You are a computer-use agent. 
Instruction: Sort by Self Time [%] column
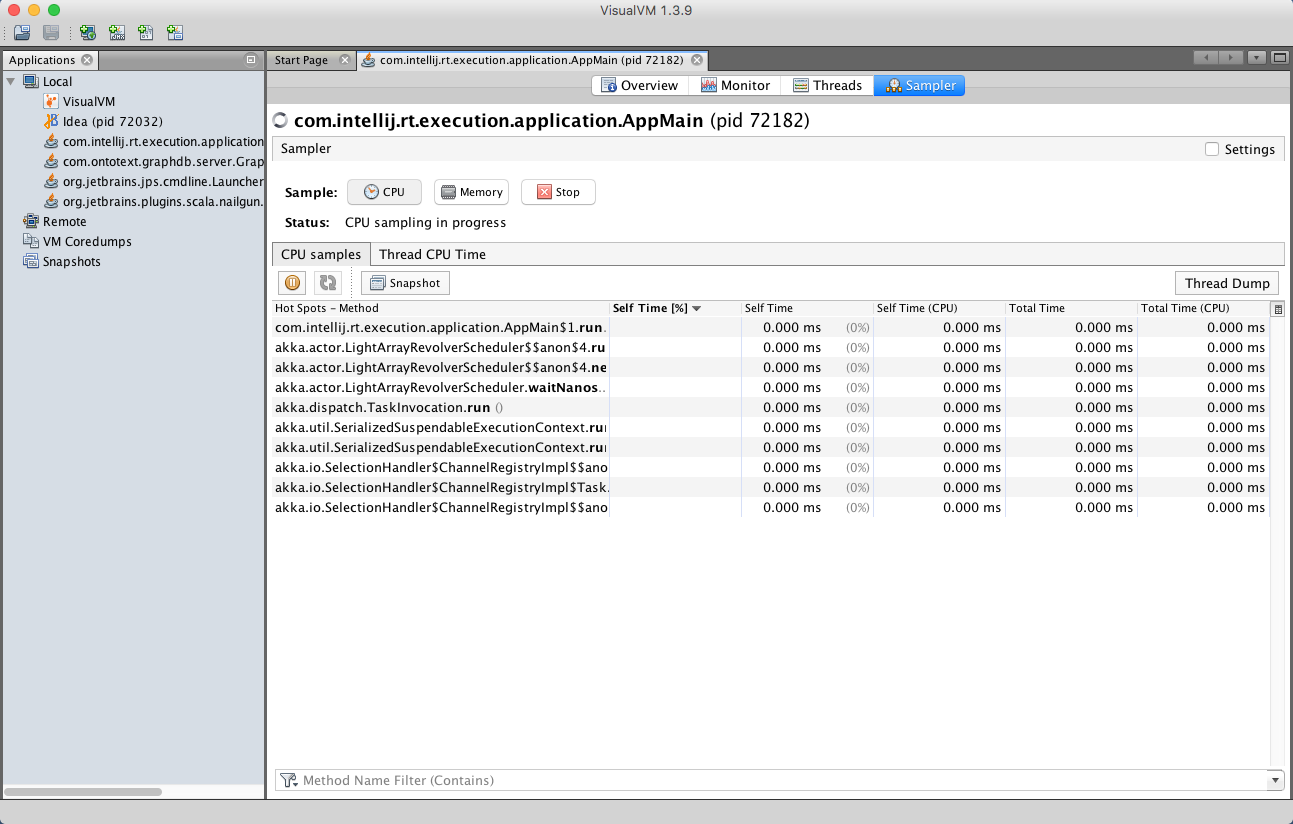pyautogui.click(x=675, y=308)
